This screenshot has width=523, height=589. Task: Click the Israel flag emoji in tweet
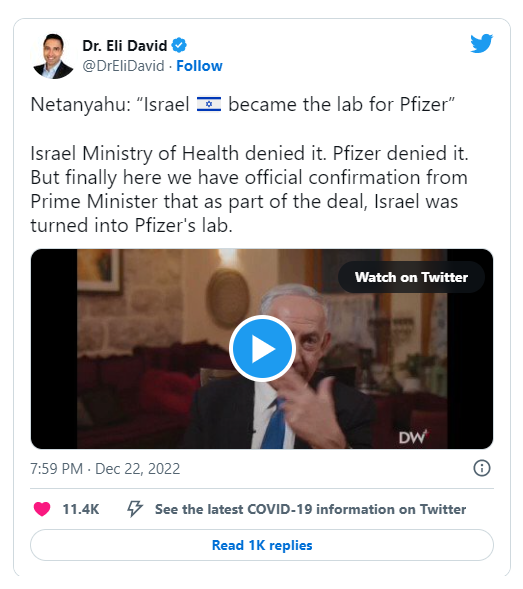coord(209,104)
